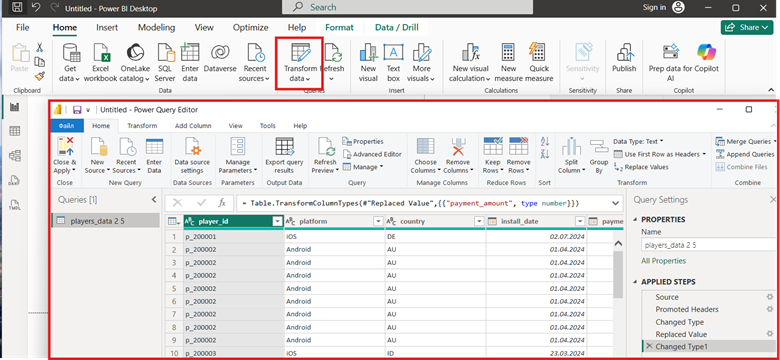780x360 pixels.
Task: Collapse the Queries pane
Action: [154, 200]
